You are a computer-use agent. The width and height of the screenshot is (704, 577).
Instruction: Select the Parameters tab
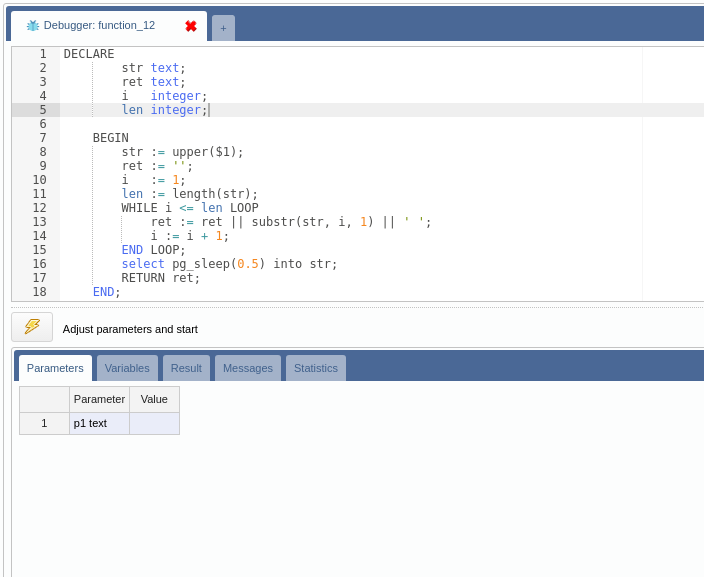click(x=55, y=368)
